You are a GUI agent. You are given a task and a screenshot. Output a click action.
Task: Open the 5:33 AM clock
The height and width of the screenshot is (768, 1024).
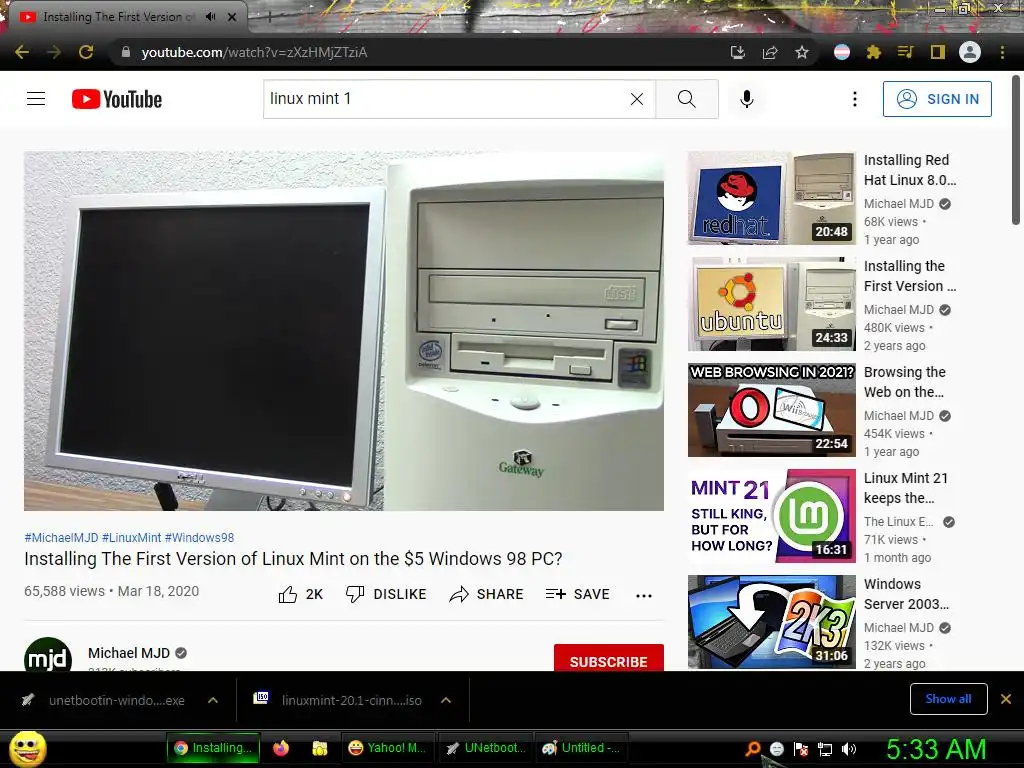click(x=936, y=749)
